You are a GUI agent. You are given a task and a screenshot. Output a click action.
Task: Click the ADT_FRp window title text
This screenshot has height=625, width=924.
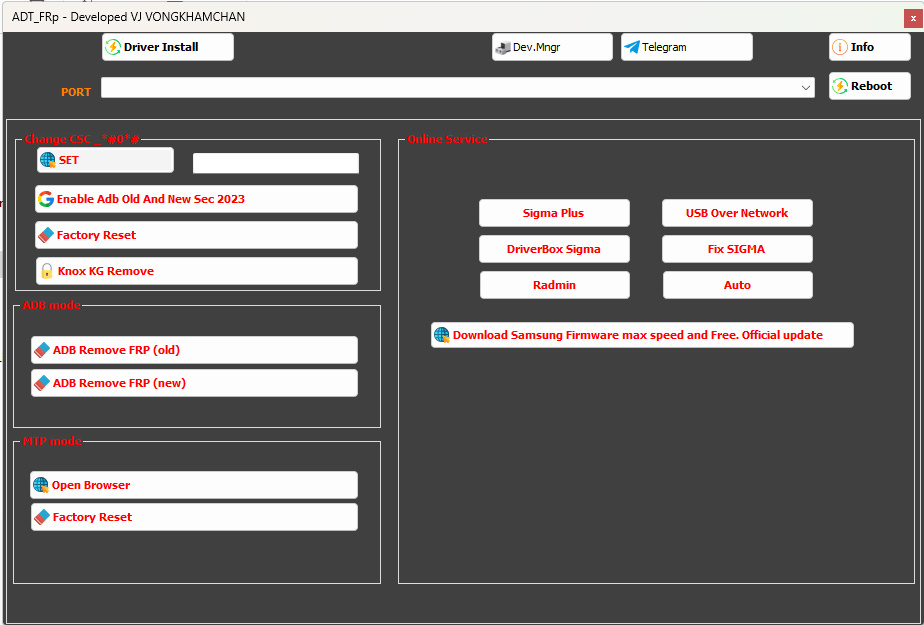(x=128, y=17)
